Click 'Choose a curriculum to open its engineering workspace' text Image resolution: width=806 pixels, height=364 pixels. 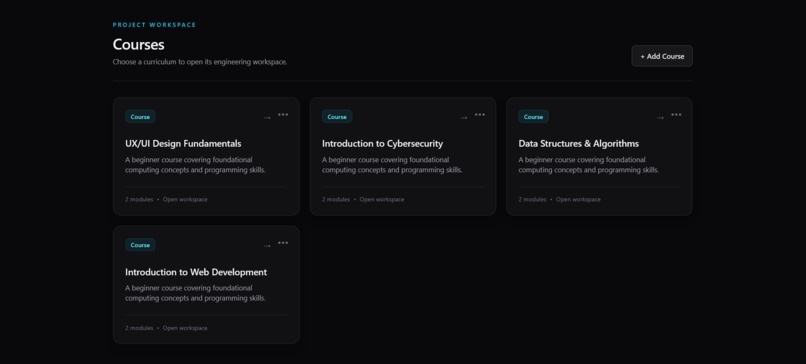pyautogui.click(x=200, y=62)
